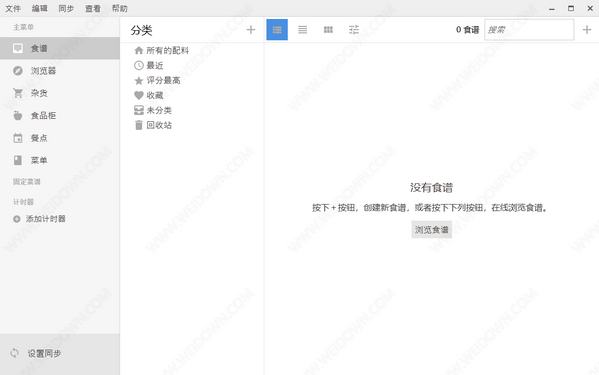
Task: Open the 查看 menu
Action: tap(93, 8)
